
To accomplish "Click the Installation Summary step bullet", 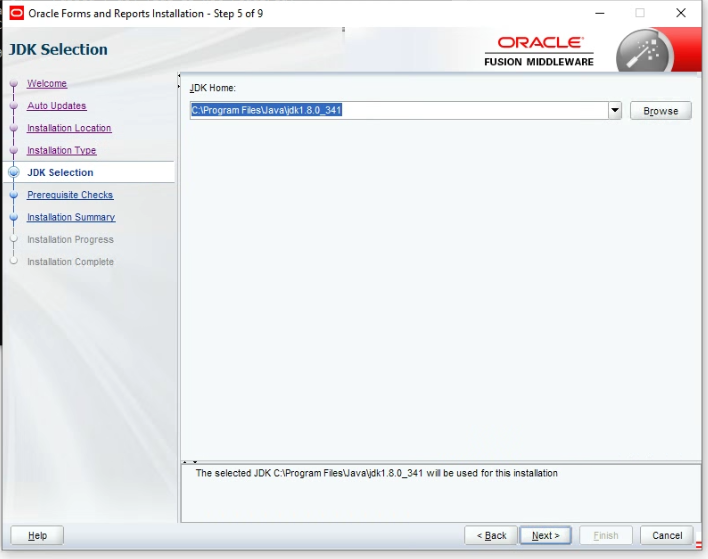I will click(x=14, y=217).
